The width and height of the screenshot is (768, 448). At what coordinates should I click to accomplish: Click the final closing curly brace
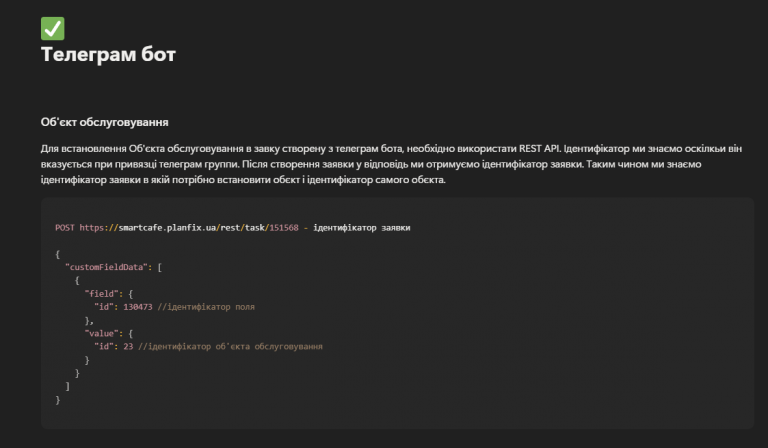[58, 400]
